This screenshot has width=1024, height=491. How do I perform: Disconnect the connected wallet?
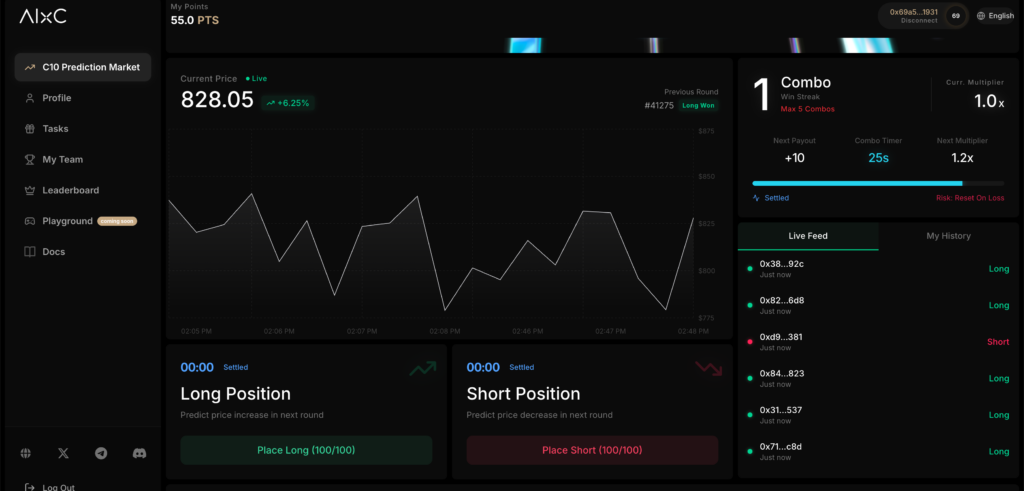(919, 21)
